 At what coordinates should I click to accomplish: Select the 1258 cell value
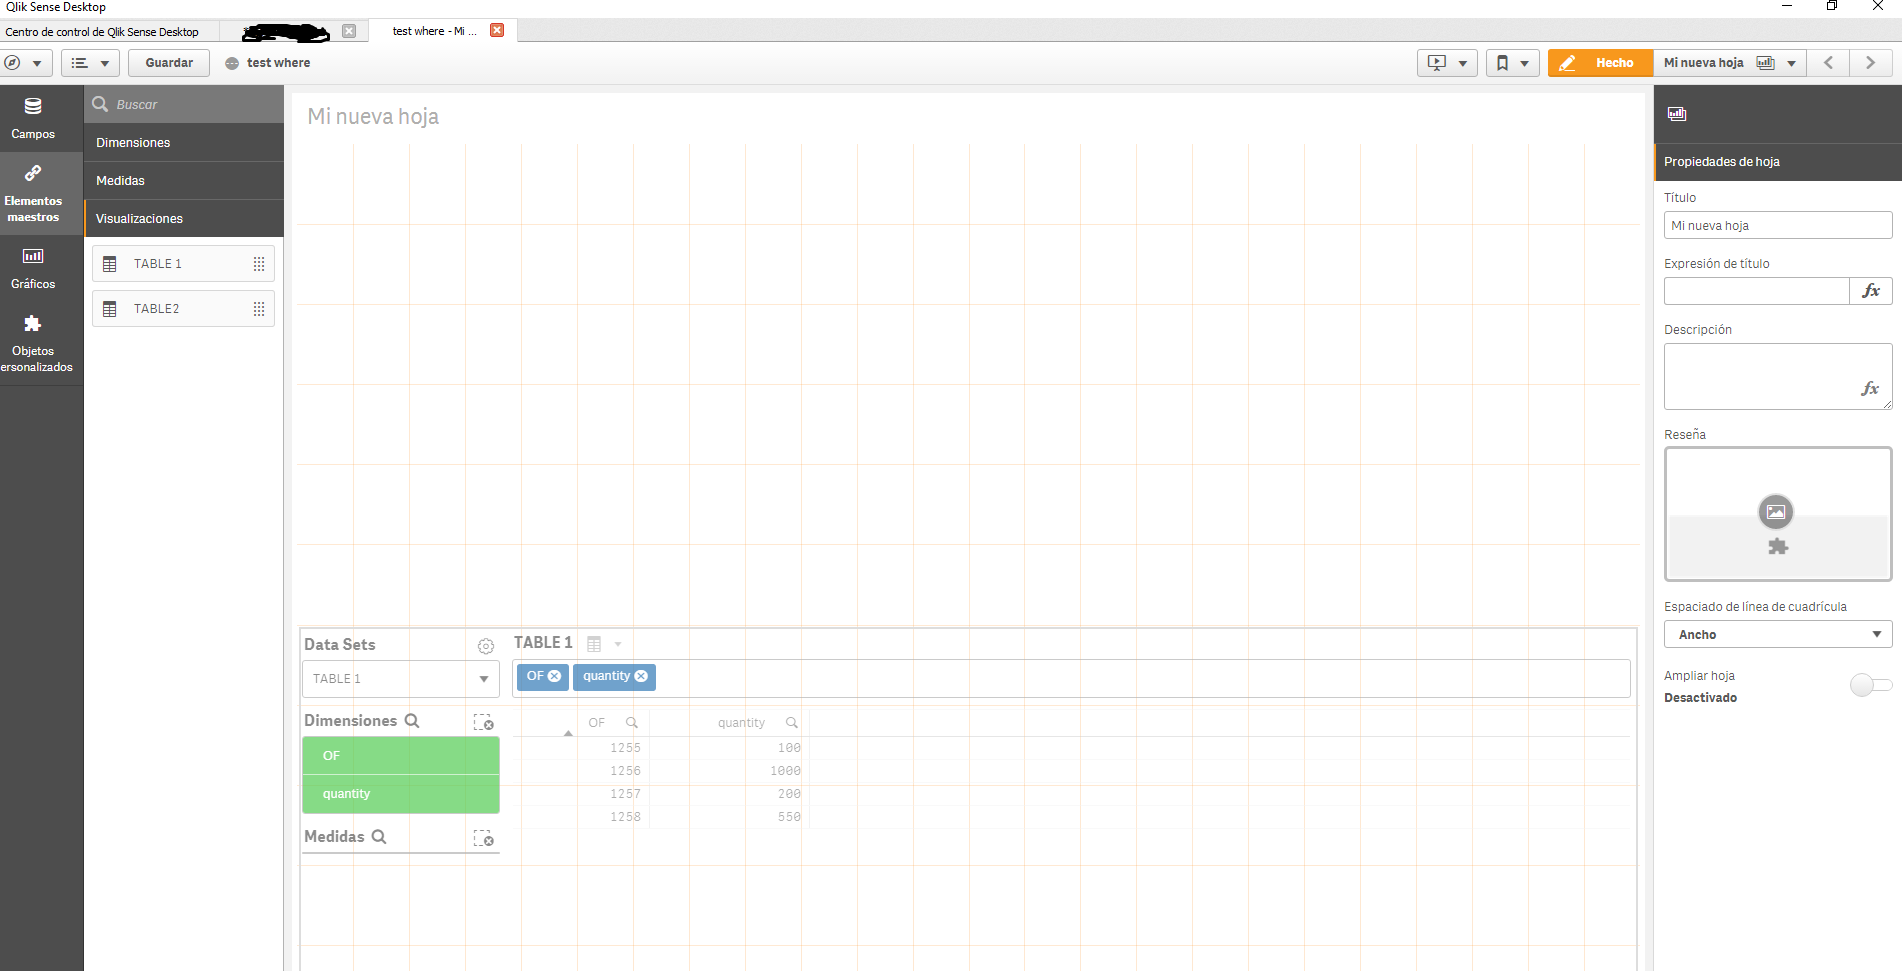tap(625, 817)
